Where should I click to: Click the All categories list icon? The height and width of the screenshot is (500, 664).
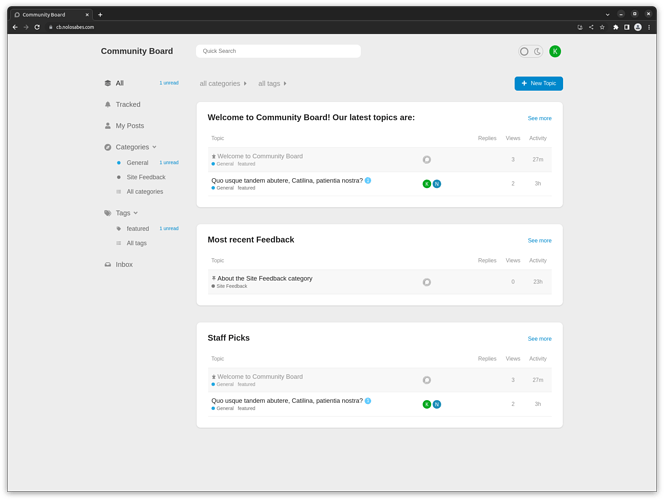[x=119, y=192]
